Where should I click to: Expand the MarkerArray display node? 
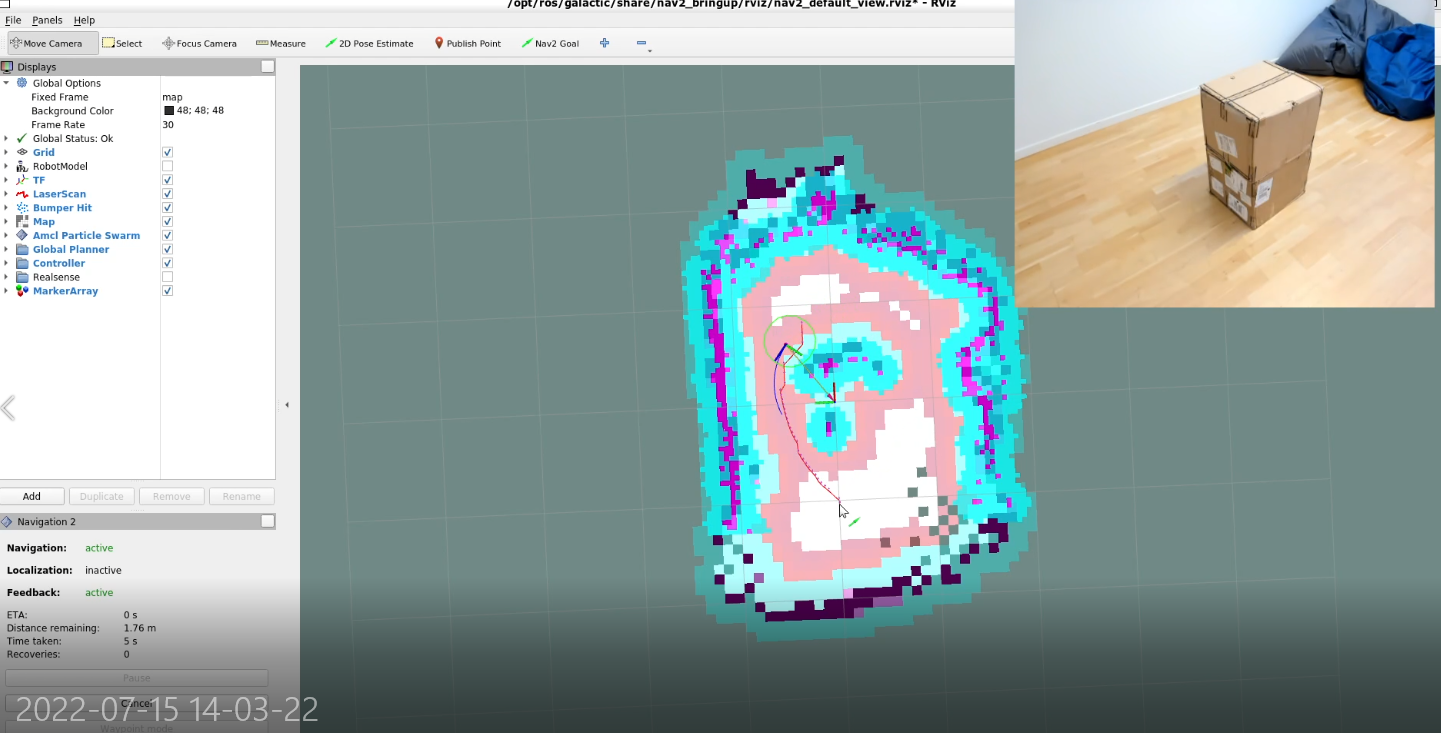point(6,291)
